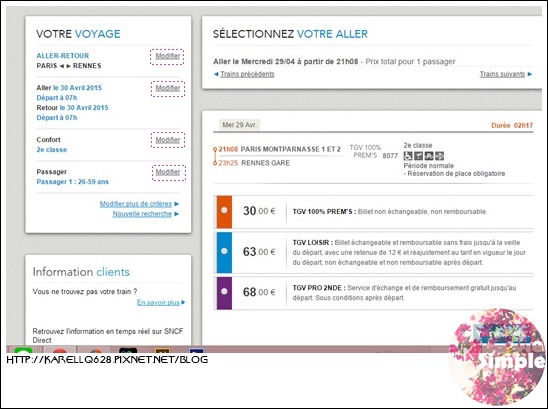Click the 68.00 € price
Viewport: 548px width, 409px height.
click(x=259, y=292)
